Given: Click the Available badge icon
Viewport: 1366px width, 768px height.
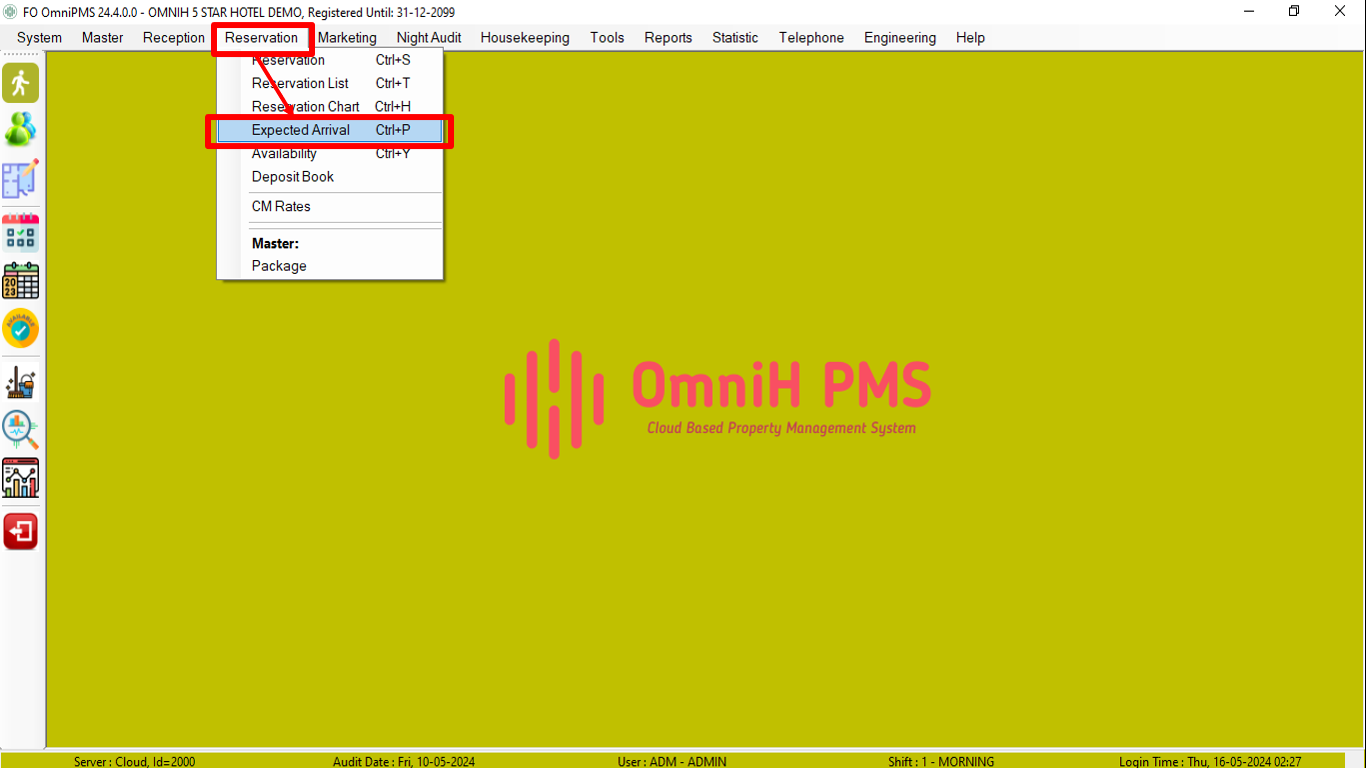Looking at the screenshot, I should coord(21,329).
